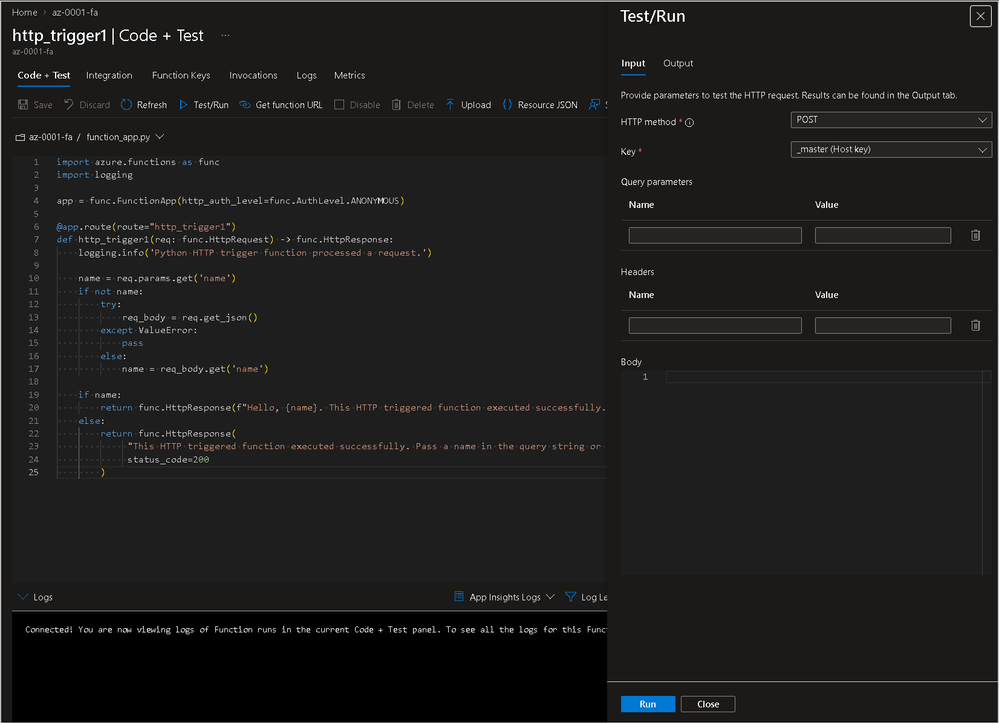
Task: Click the HTTP method info icon
Action: (689, 122)
